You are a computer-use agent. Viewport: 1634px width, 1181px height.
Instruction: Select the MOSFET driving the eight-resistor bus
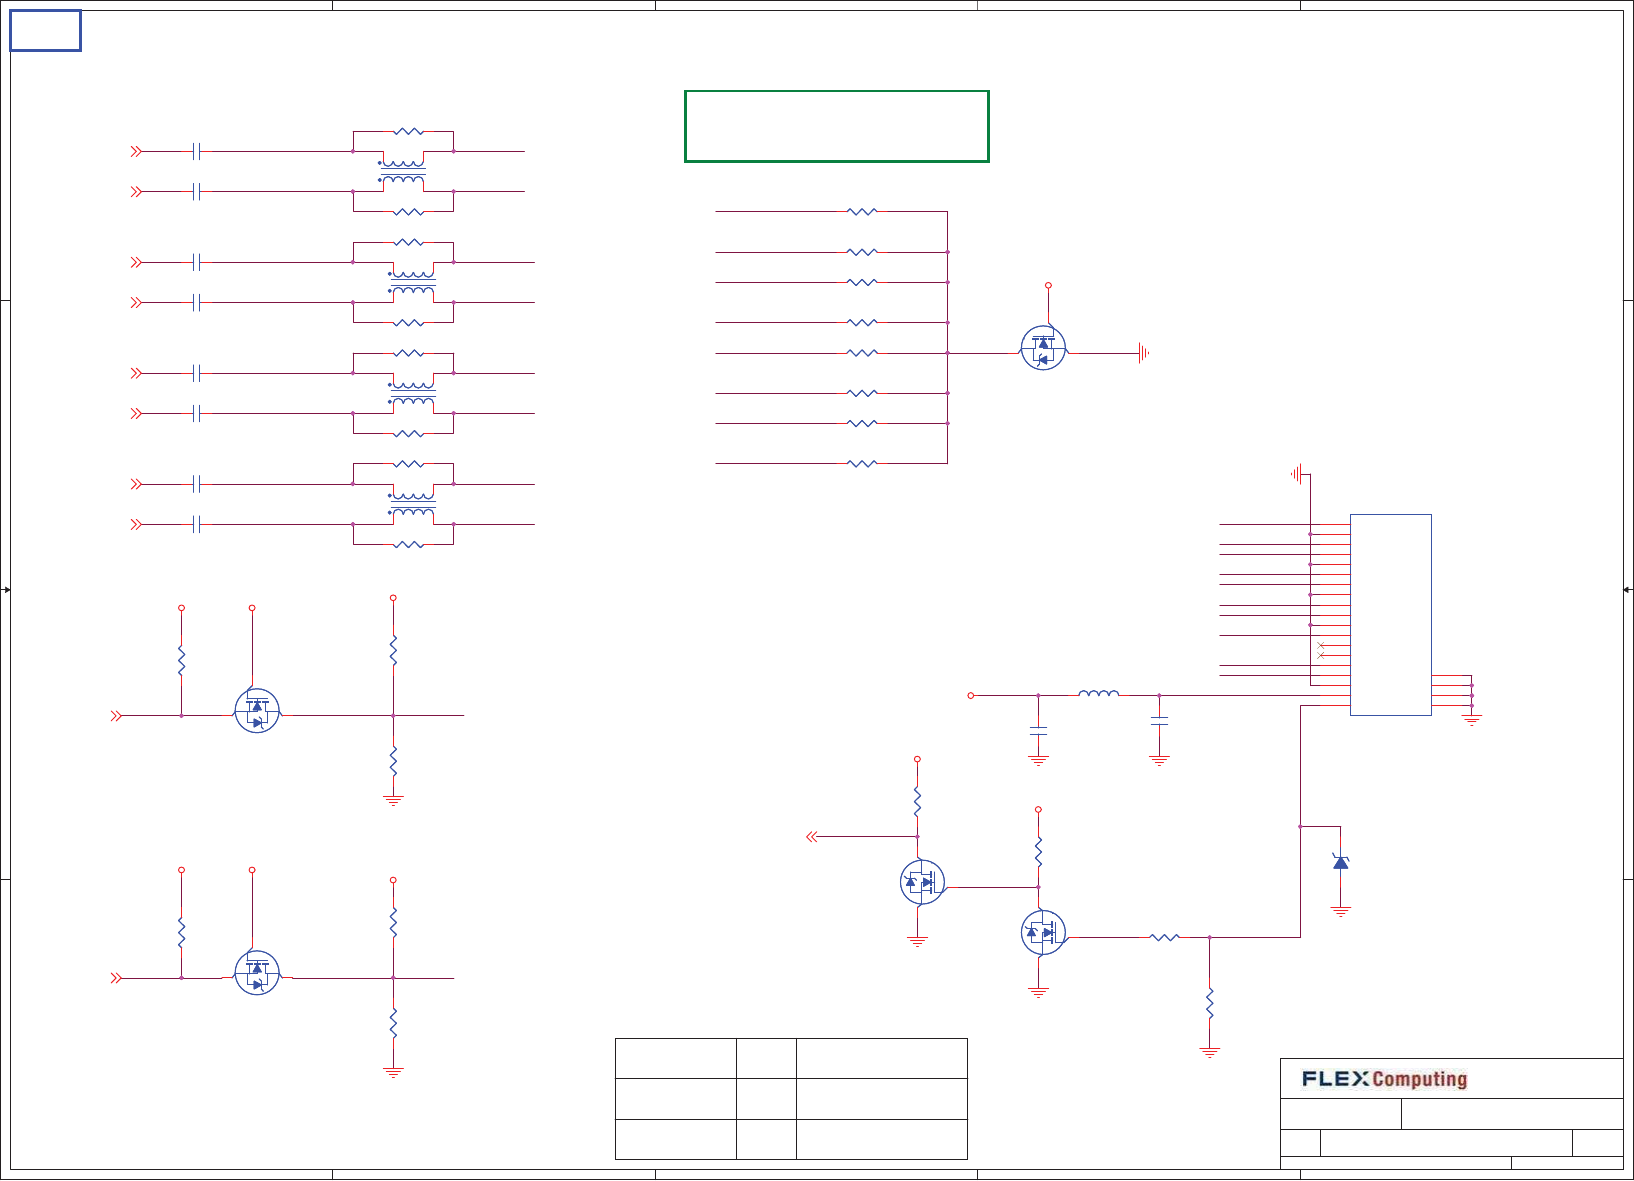[x=1043, y=348]
